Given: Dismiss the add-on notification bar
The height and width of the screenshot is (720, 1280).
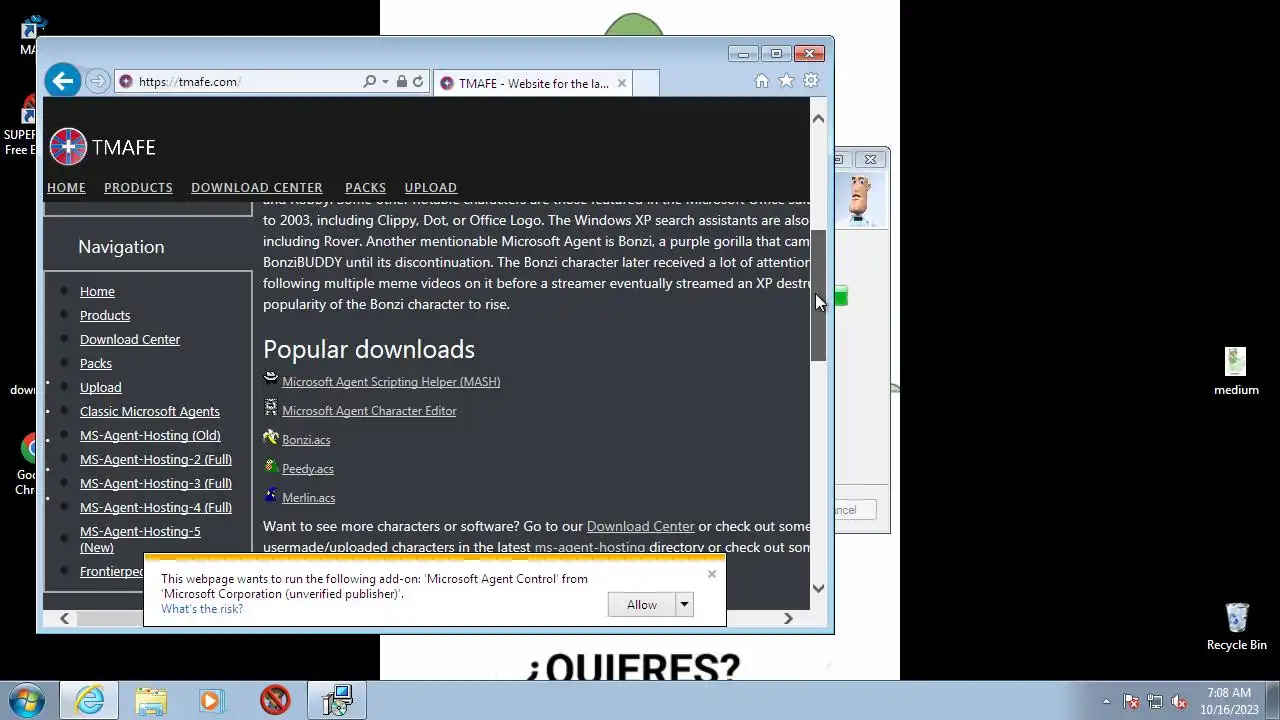Looking at the screenshot, I should pos(712,574).
